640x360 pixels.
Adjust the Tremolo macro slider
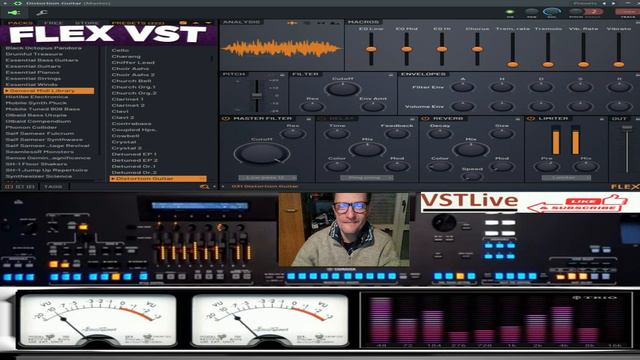(548, 50)
